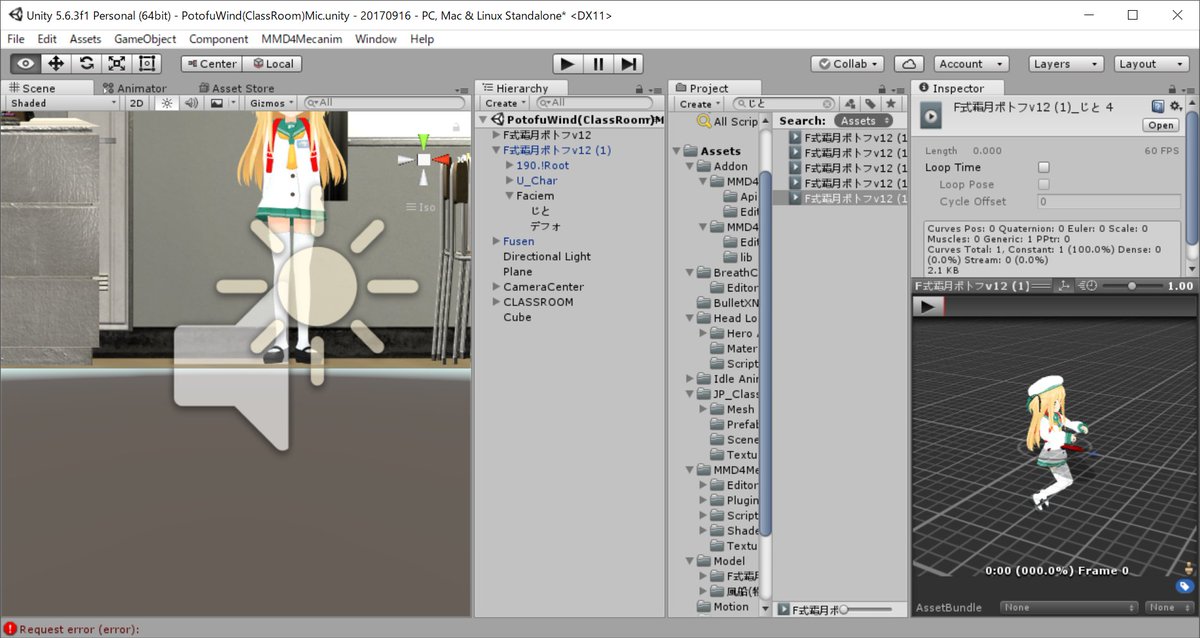Expand U_Char in Hierarchy
Image resolution: width=1200 pixels, height=638 pixels.
tap(509, 180)
